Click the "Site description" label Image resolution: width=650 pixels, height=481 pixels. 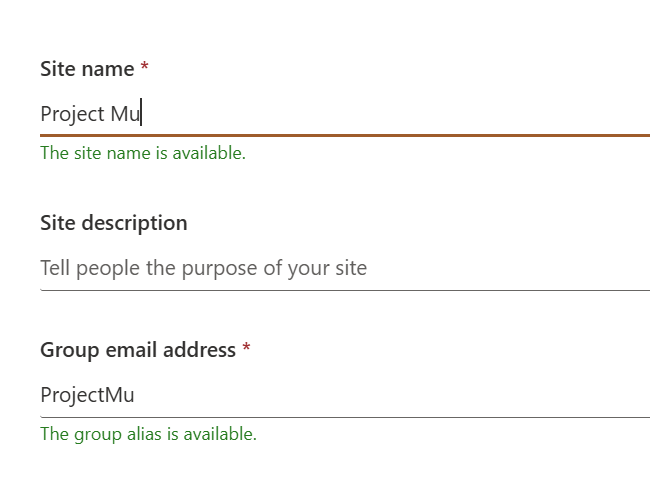pyautogui.click(x=113, y=223)
